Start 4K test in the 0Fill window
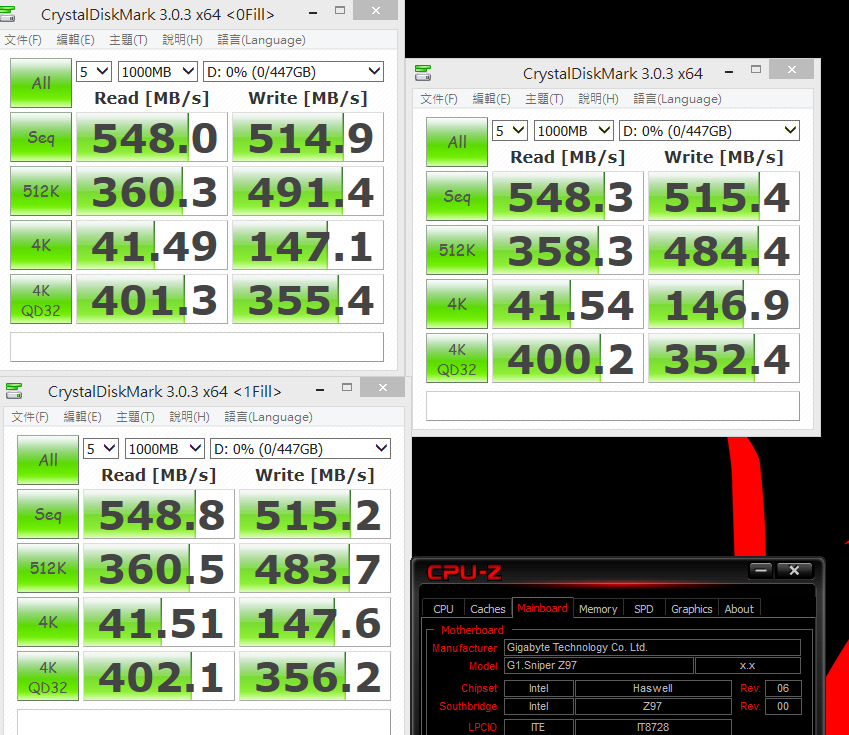 pos(41,245)
